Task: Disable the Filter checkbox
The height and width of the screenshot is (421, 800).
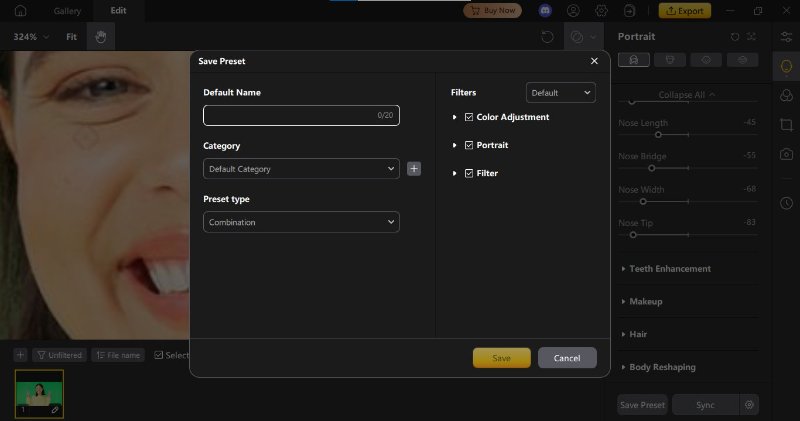Action: tap(469, 173)
